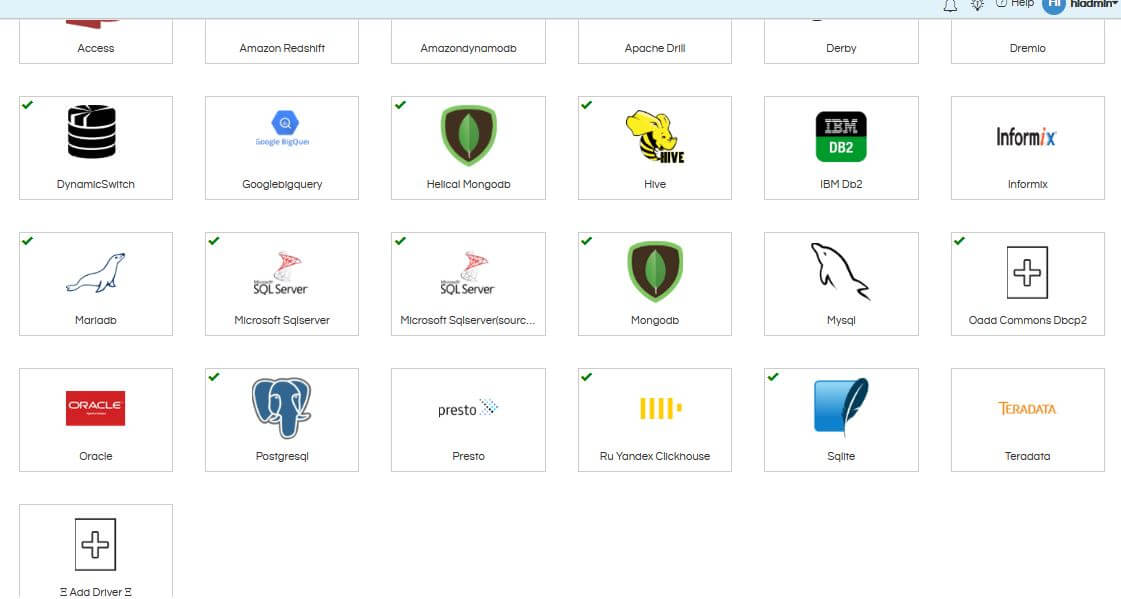
Task: Click the Amazondynamodb label
Action: coord(468,48)
